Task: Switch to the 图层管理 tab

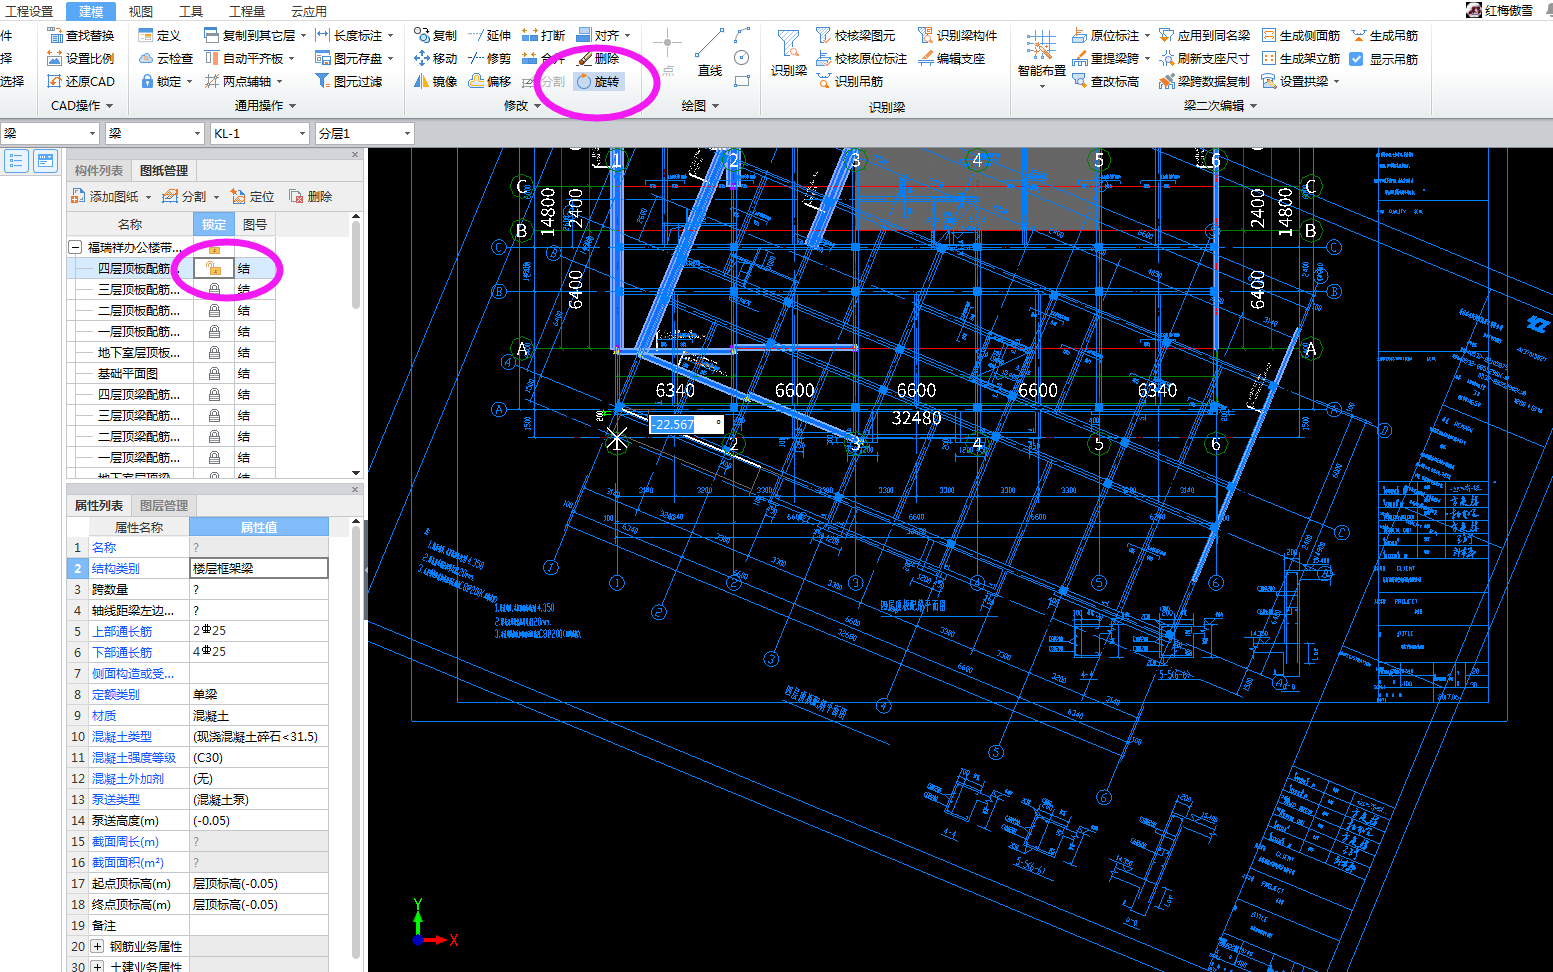Action: point(164,505)
